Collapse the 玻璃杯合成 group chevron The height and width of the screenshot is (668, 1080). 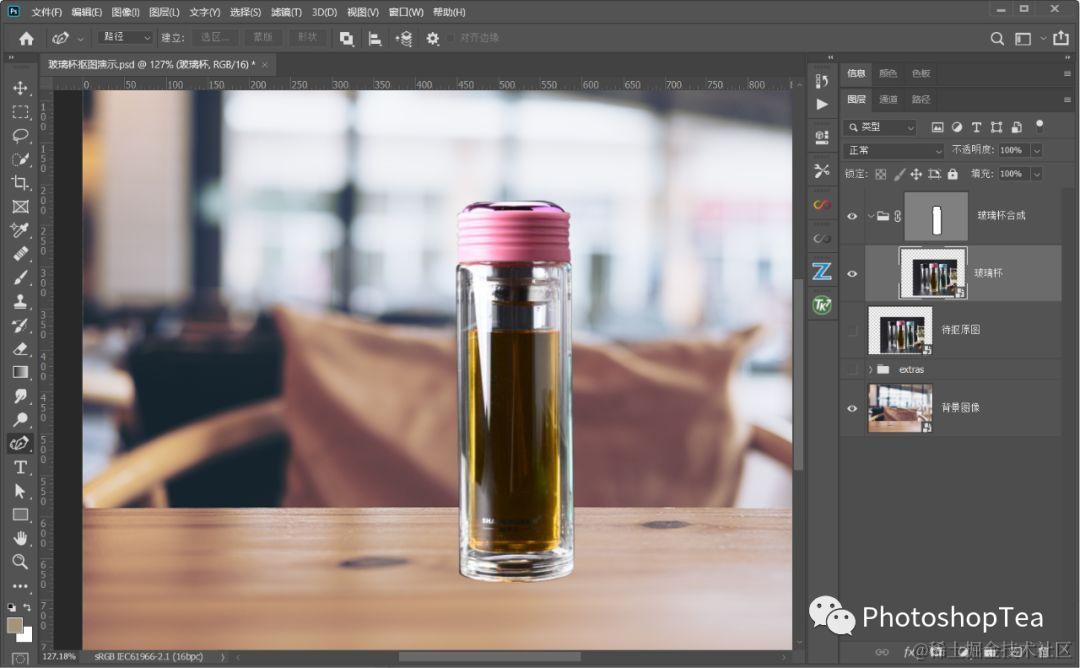[871, 216]
